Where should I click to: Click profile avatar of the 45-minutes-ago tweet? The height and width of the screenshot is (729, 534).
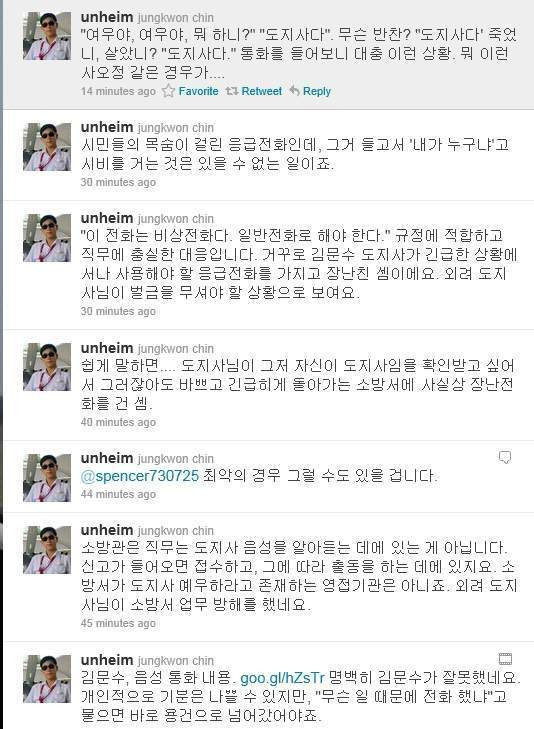47,550
